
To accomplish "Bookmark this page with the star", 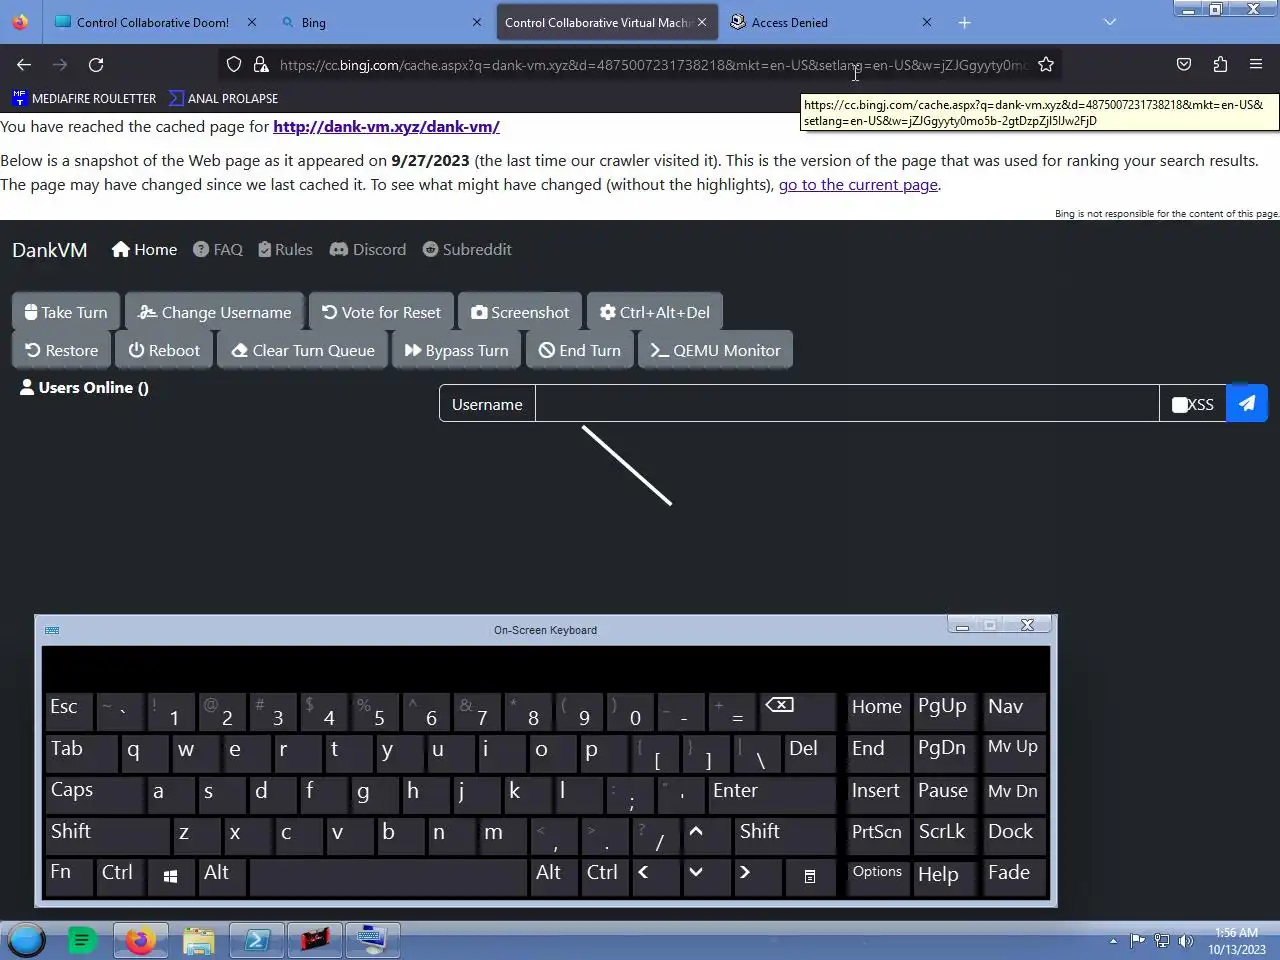I will point(1046,64).
